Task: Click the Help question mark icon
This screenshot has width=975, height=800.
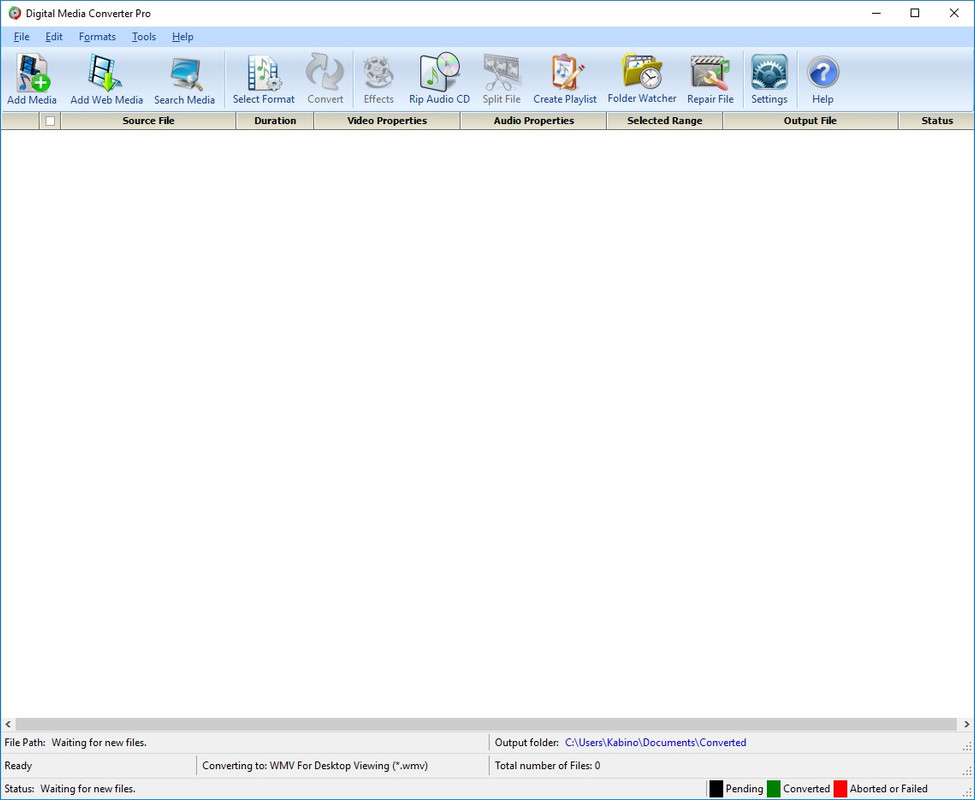Action: point(823,73)
